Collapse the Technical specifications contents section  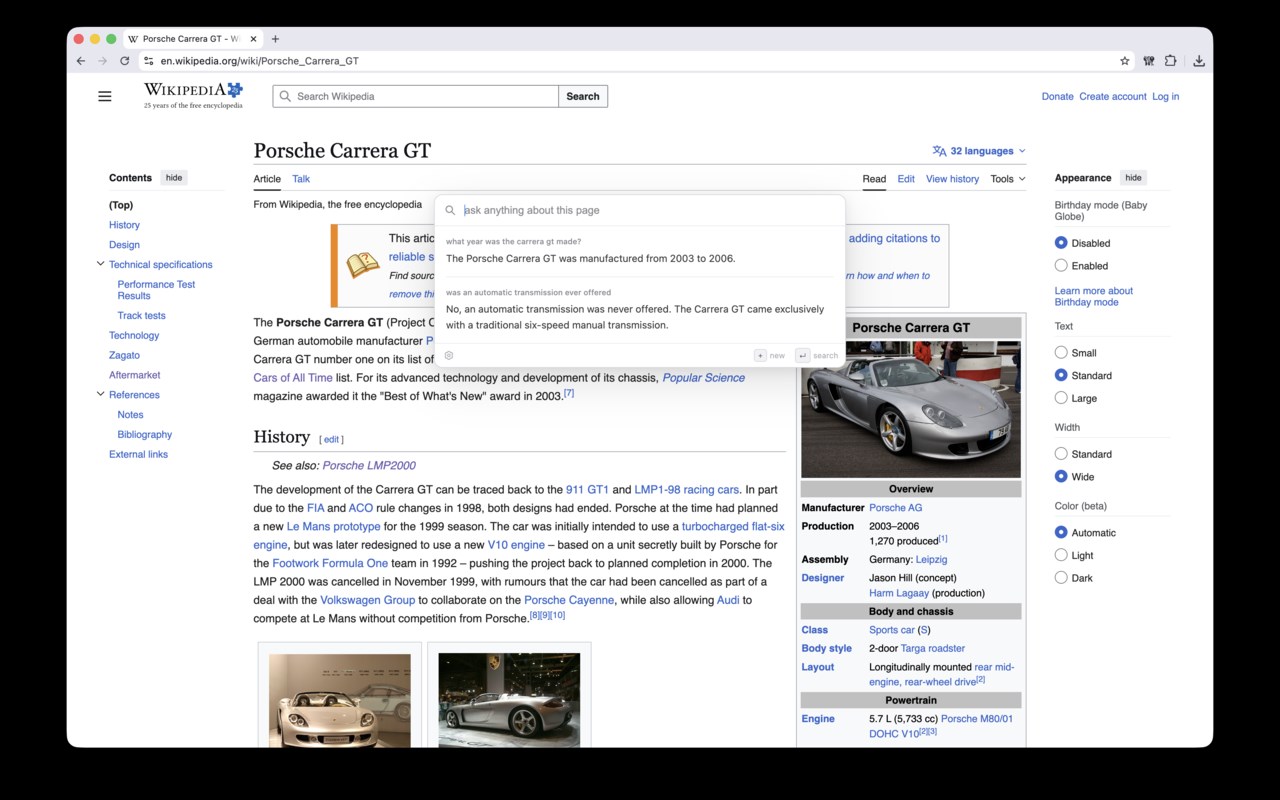100,264
